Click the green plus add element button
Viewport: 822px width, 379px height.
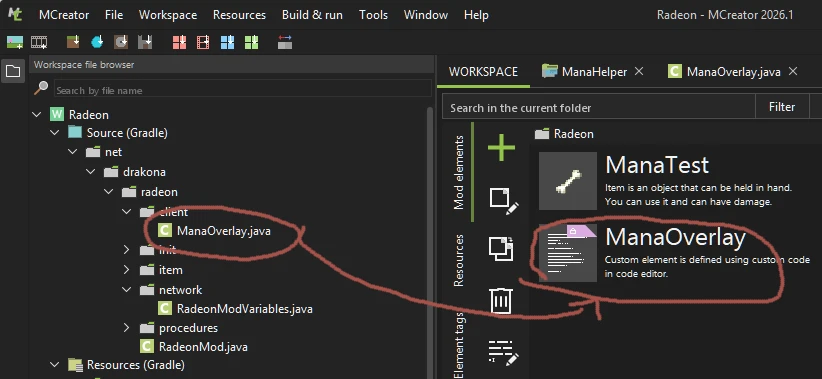pyautogui.click(x=502, y=147)
